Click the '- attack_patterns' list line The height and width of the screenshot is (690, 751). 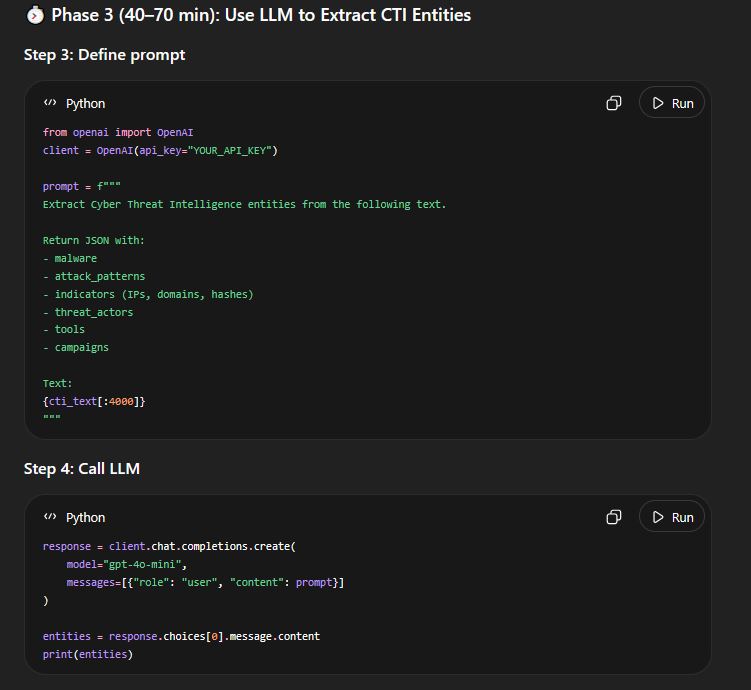coord(94,276)
